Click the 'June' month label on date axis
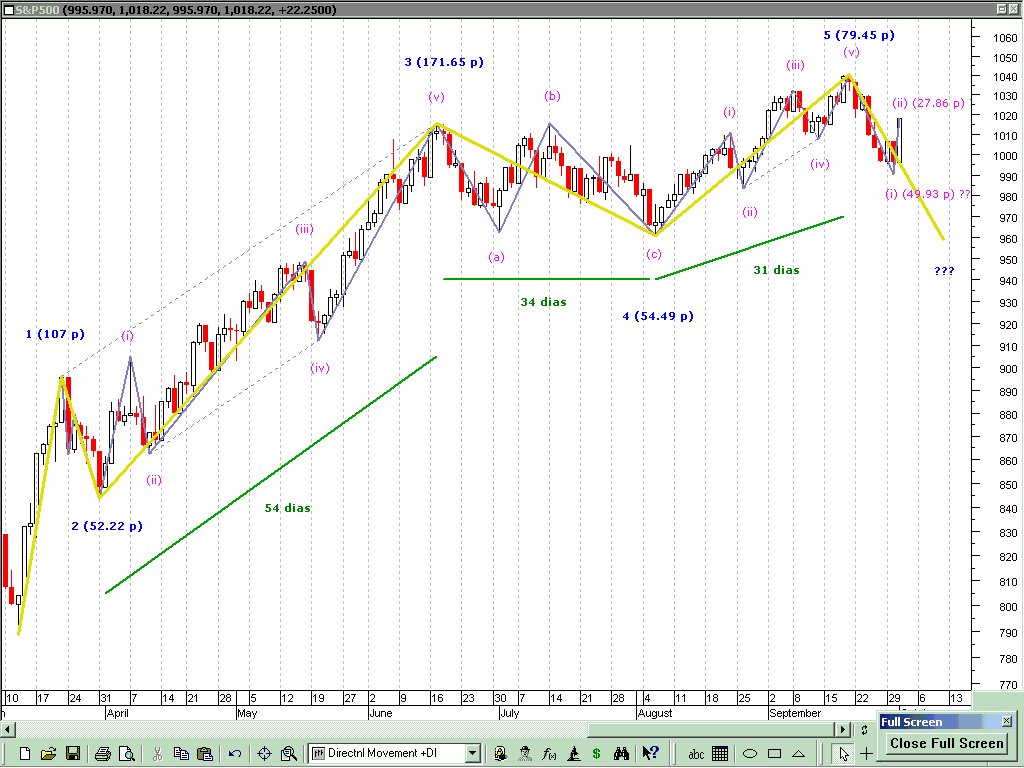The width and height of the screenshot is (1024, 768). [381, 713]
